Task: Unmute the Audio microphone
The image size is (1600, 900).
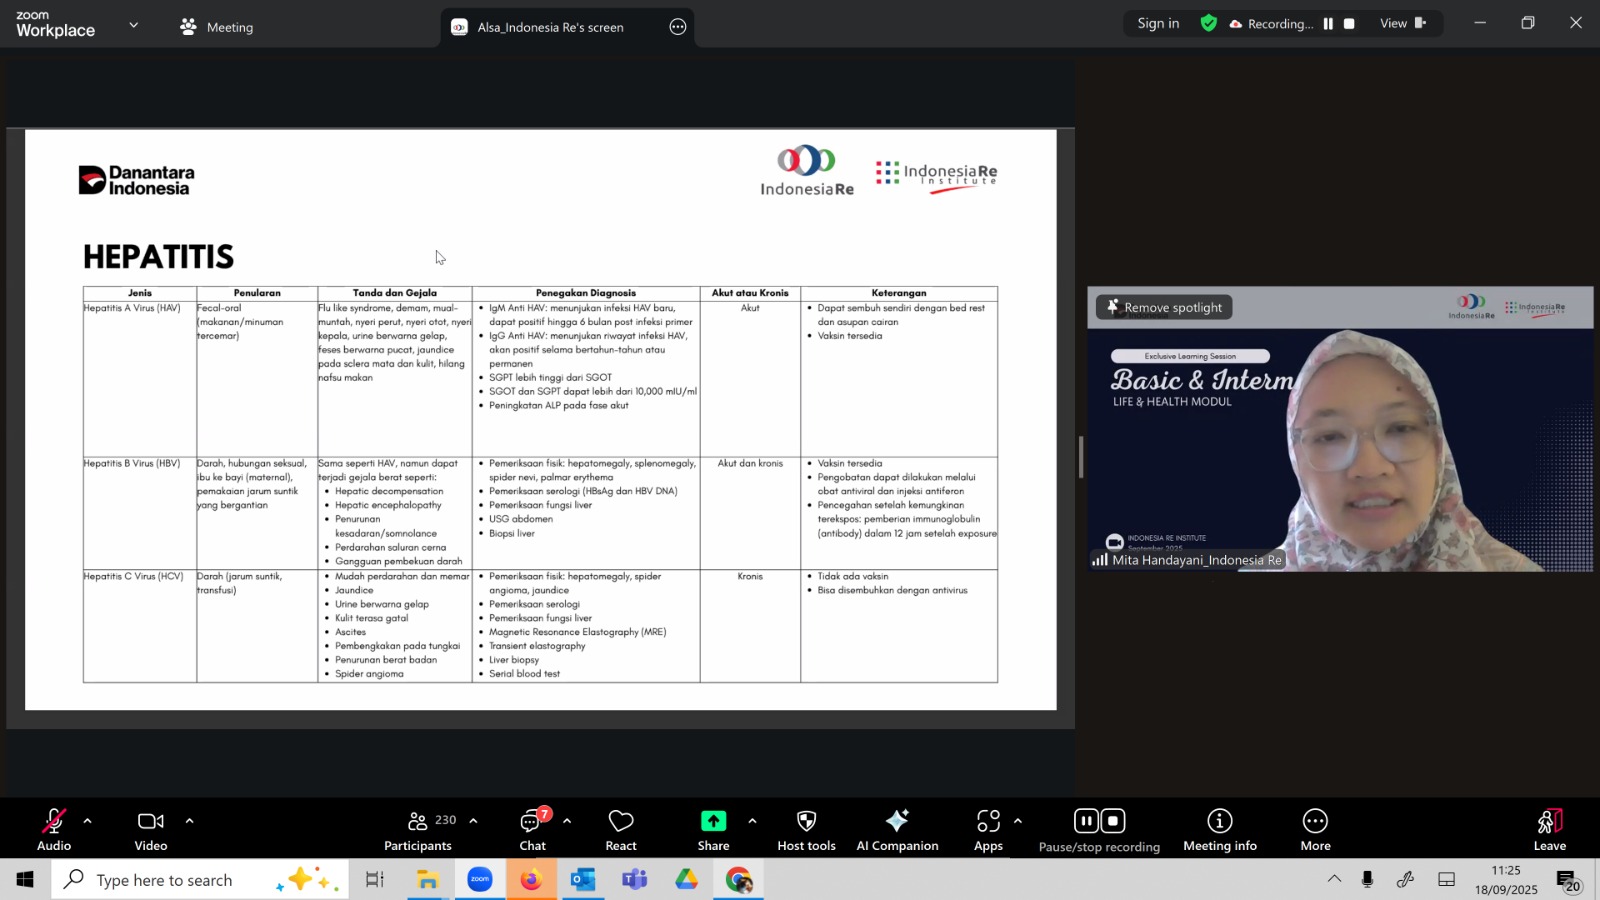Action: (54, 830)
